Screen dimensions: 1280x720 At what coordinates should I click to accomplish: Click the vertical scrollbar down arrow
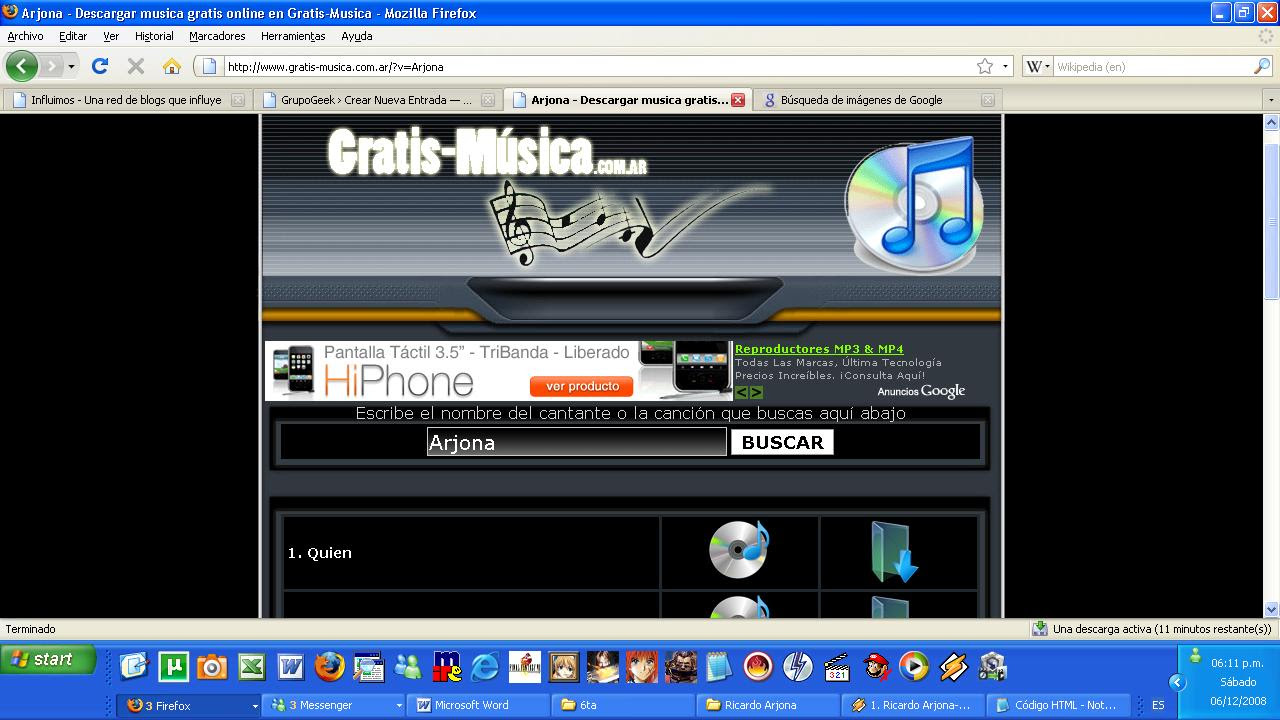click(x=1271, y=609)
